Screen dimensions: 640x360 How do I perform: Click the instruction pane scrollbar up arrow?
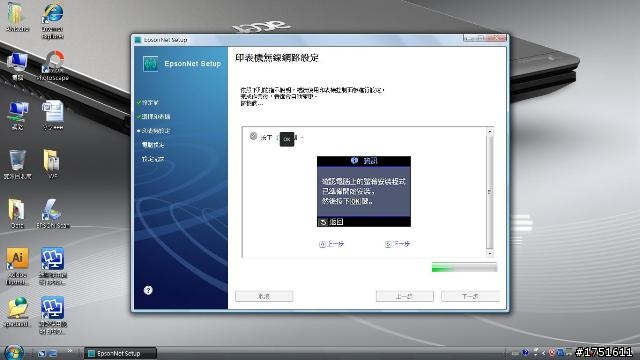(x=490, y=131)
